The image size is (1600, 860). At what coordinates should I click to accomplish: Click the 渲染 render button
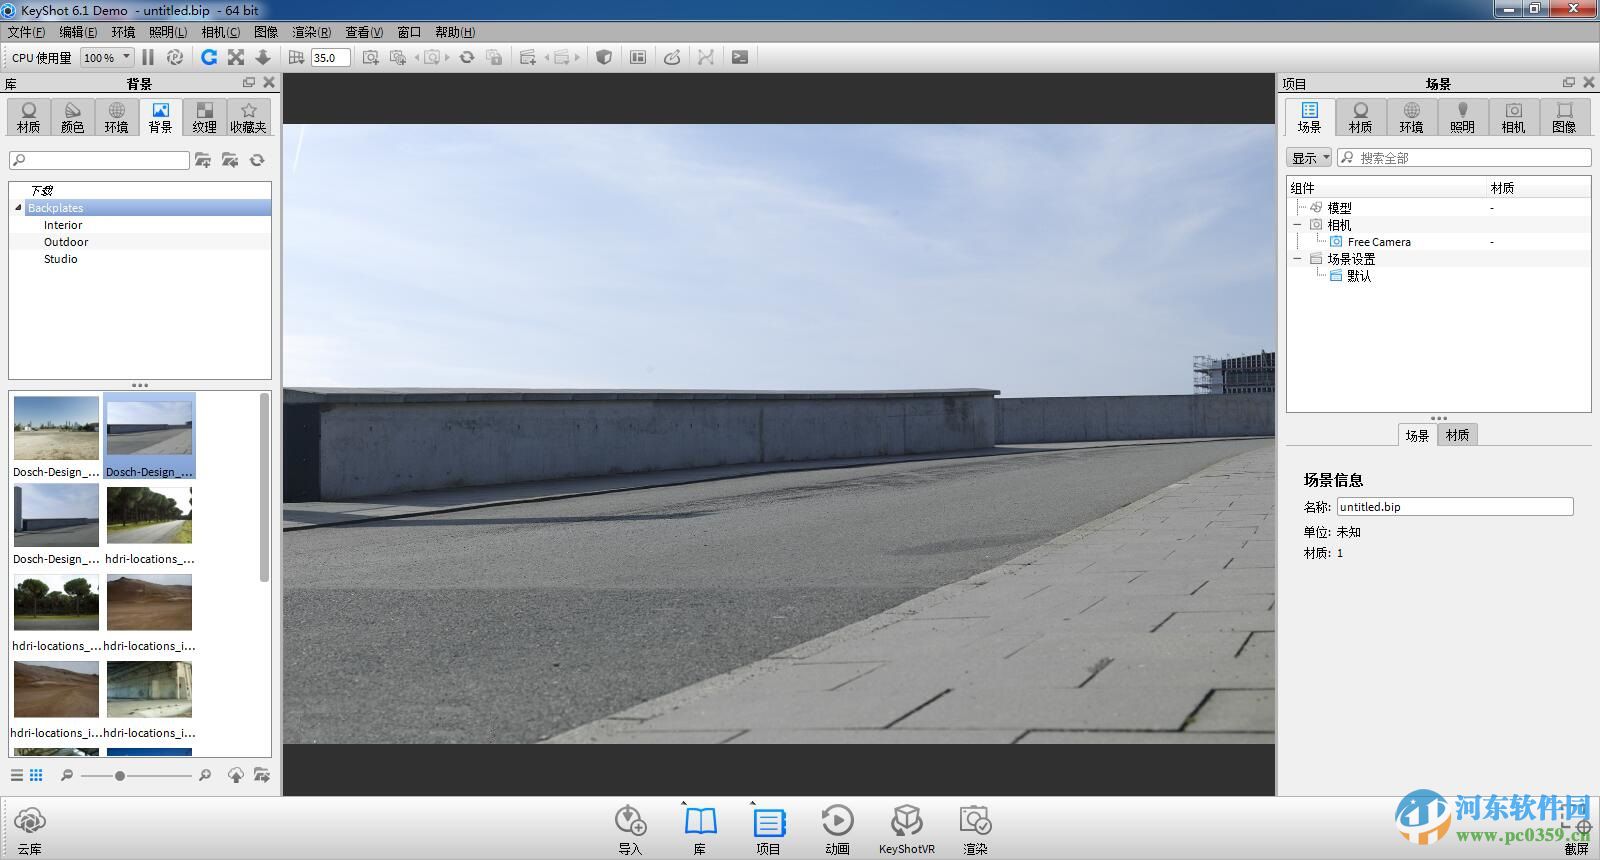click(975, 830)
